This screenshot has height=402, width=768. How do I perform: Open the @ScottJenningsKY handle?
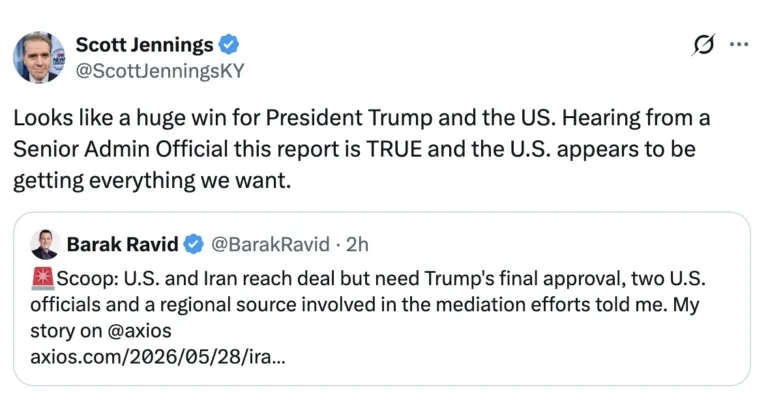[x=160, y=71]
